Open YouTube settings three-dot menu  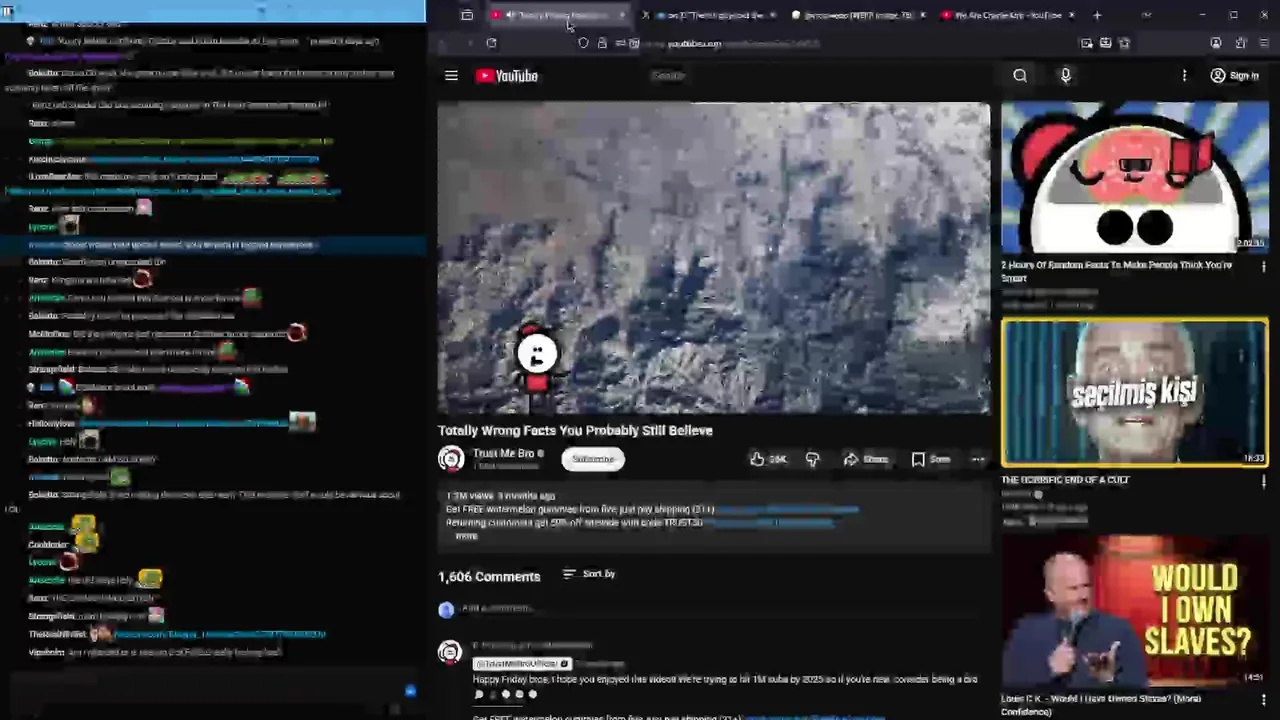[x=1184, y=76]
